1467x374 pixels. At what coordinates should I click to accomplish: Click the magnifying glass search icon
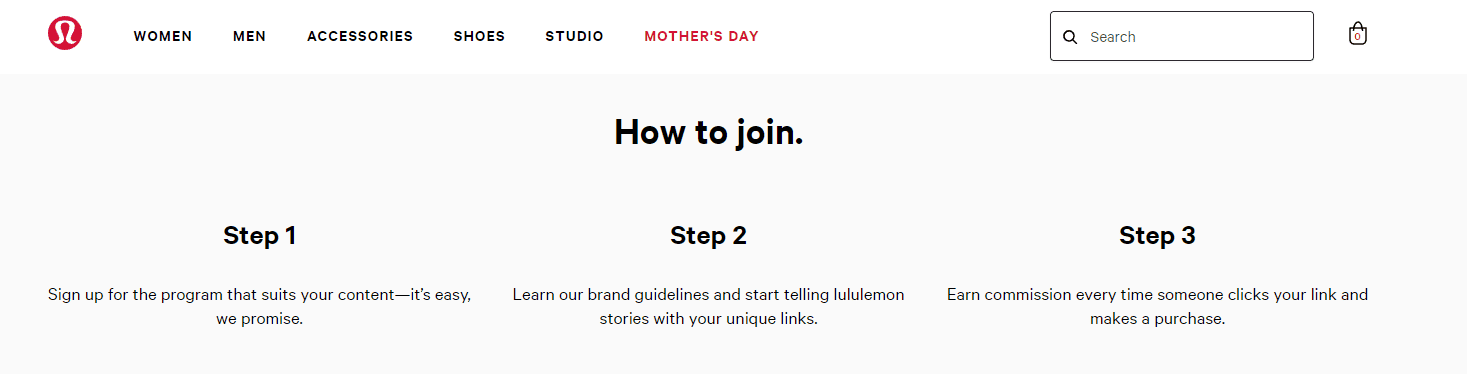(x=1070, y=37)
